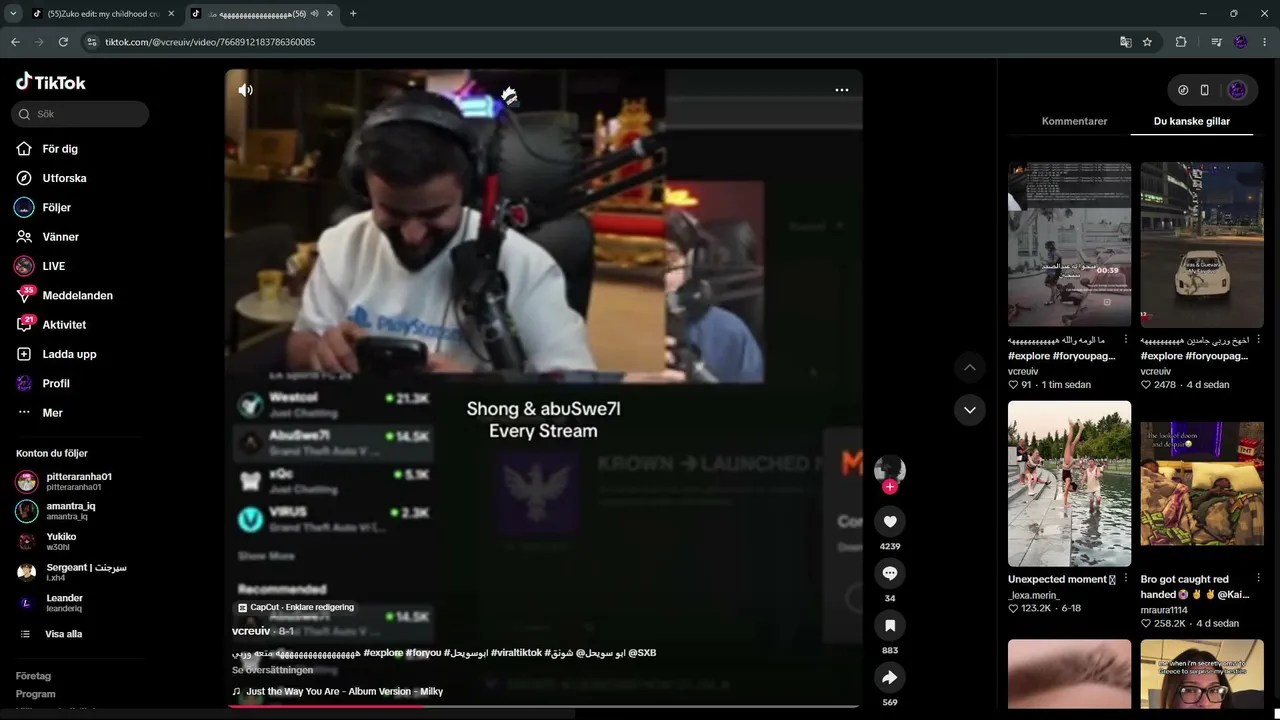Open the browser Extensions menu

pos(1181,42)
